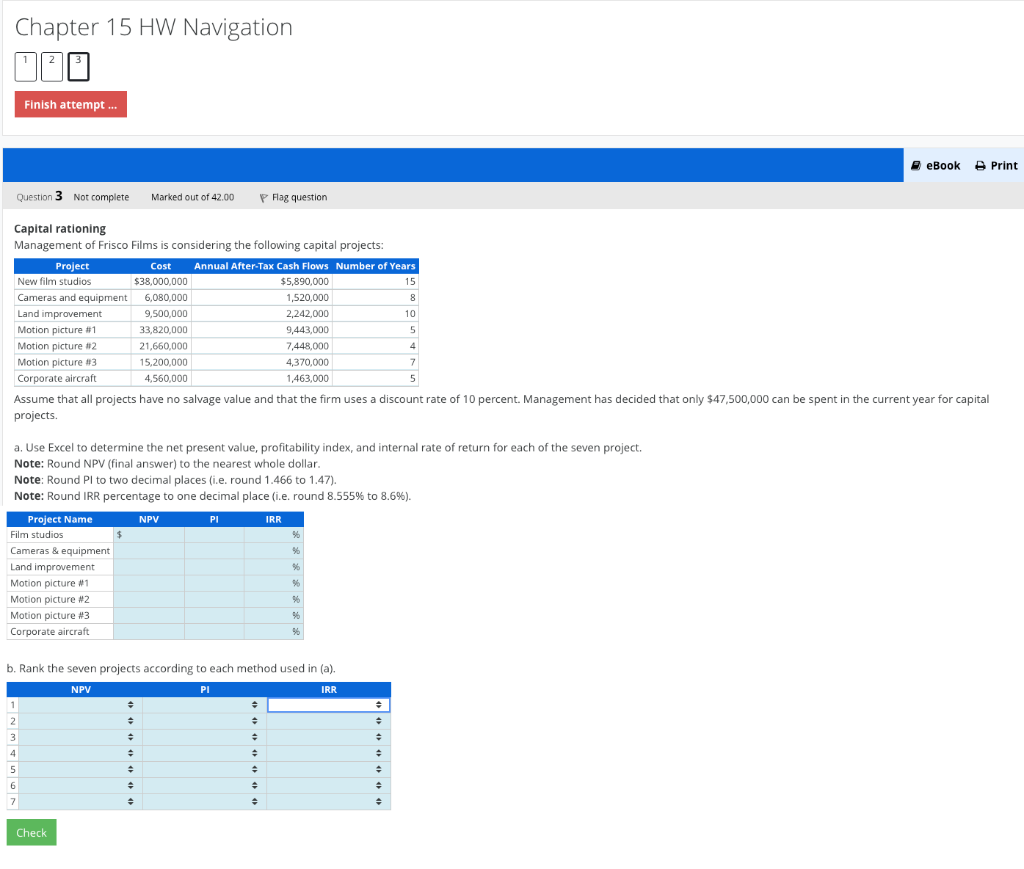1024x869 pixels.
Task: Open rank 7 IRR dropdown
Action: (328, 802)
